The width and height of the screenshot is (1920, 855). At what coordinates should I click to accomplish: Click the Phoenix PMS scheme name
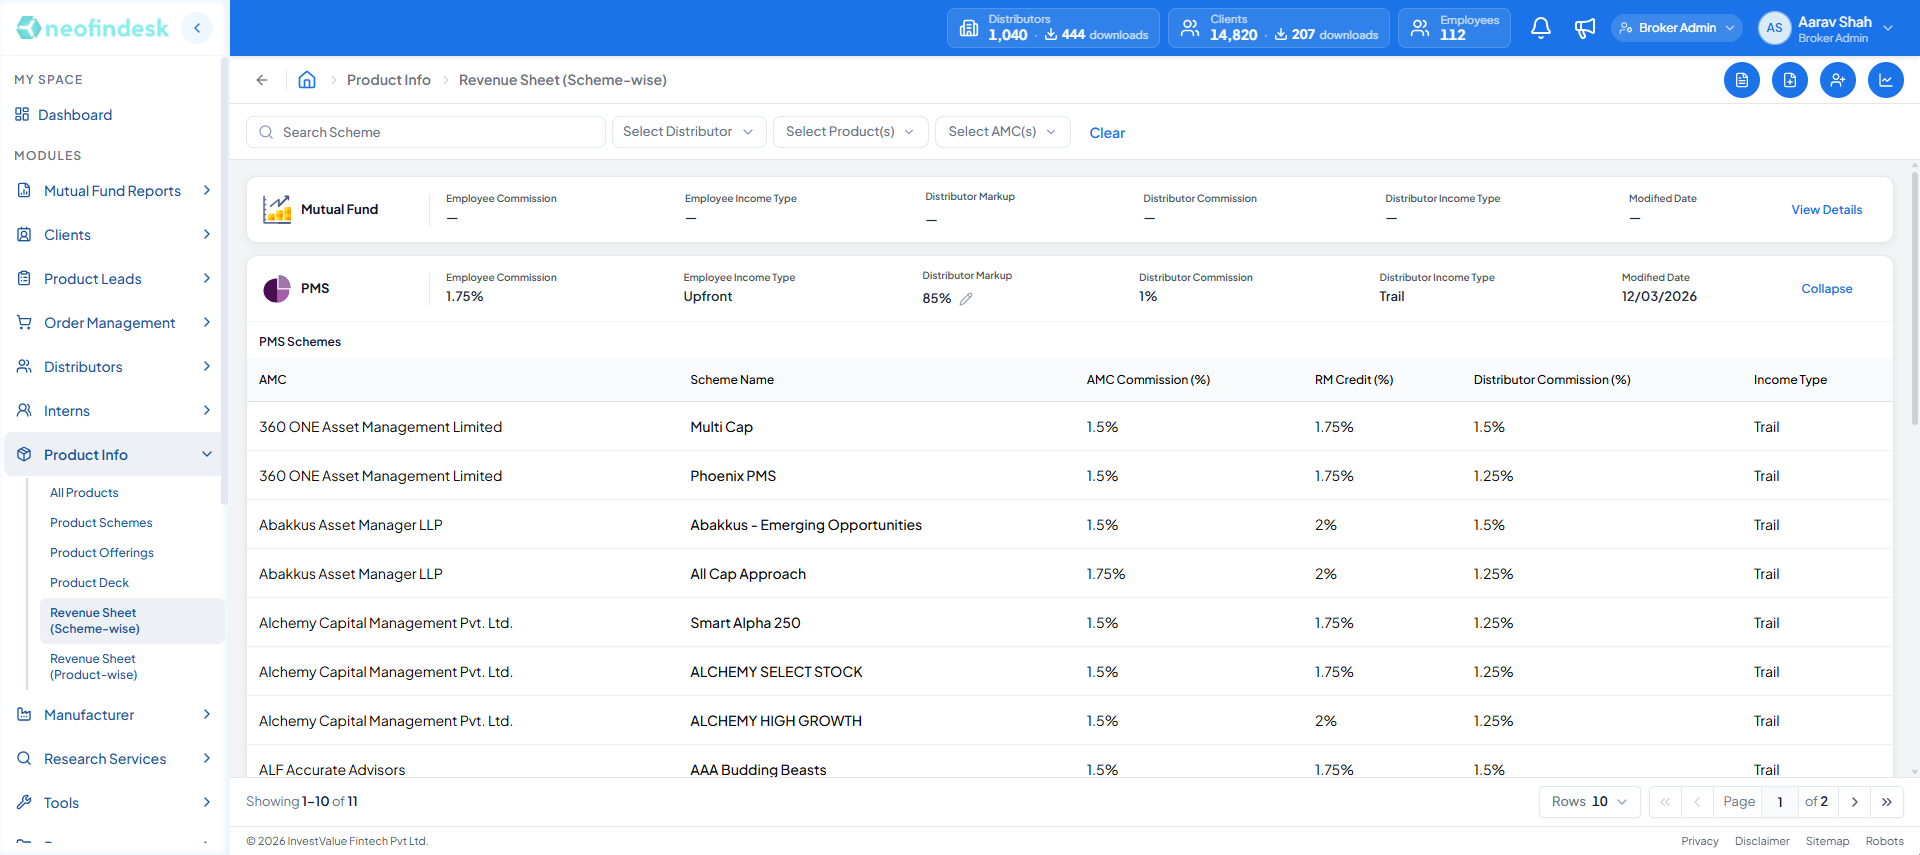tap(733, 476)
